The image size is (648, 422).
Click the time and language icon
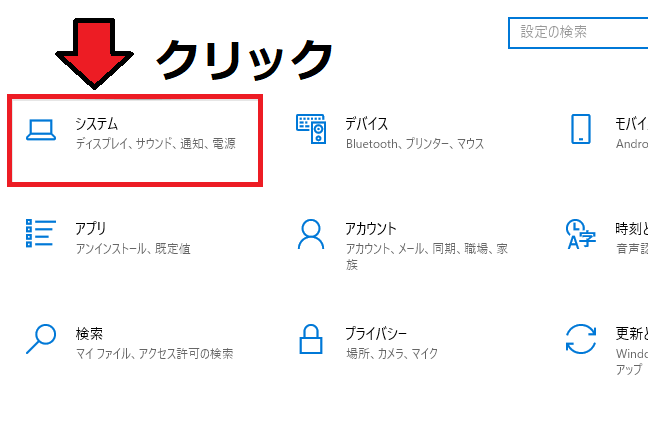(581, 234)
